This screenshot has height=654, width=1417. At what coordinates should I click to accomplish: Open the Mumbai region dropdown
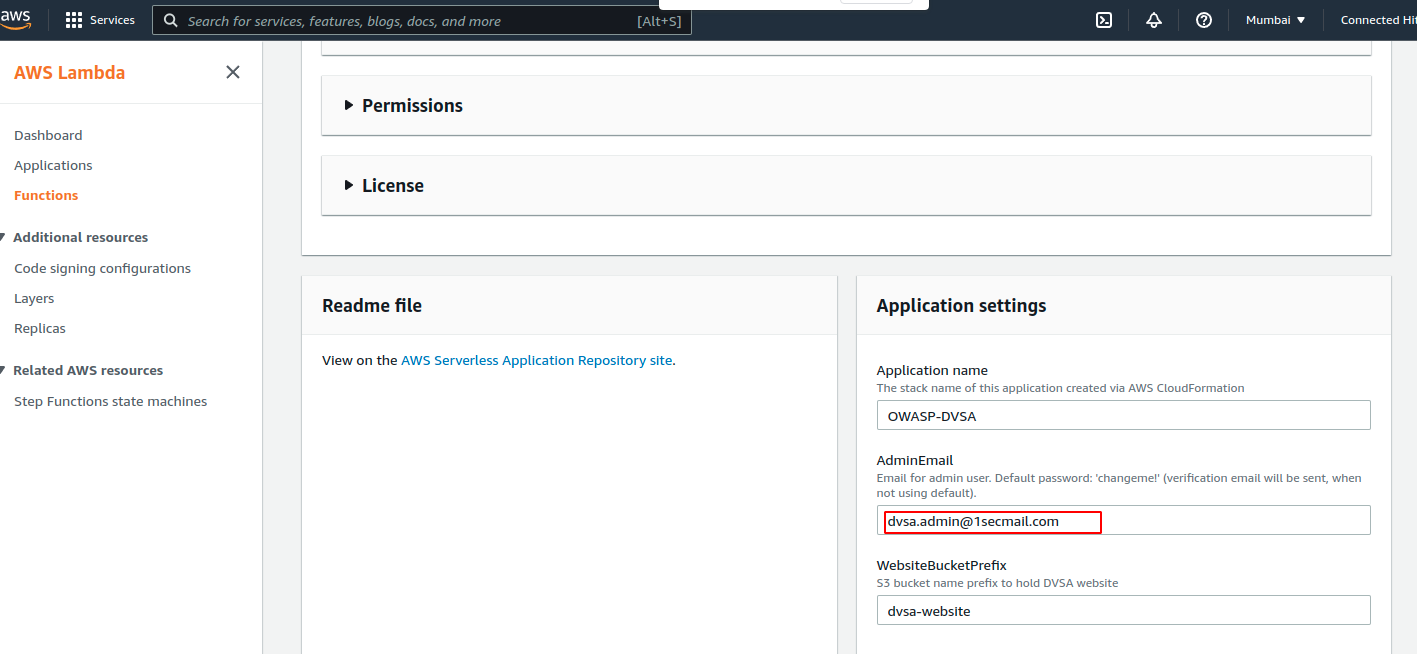coord(1275,20)
